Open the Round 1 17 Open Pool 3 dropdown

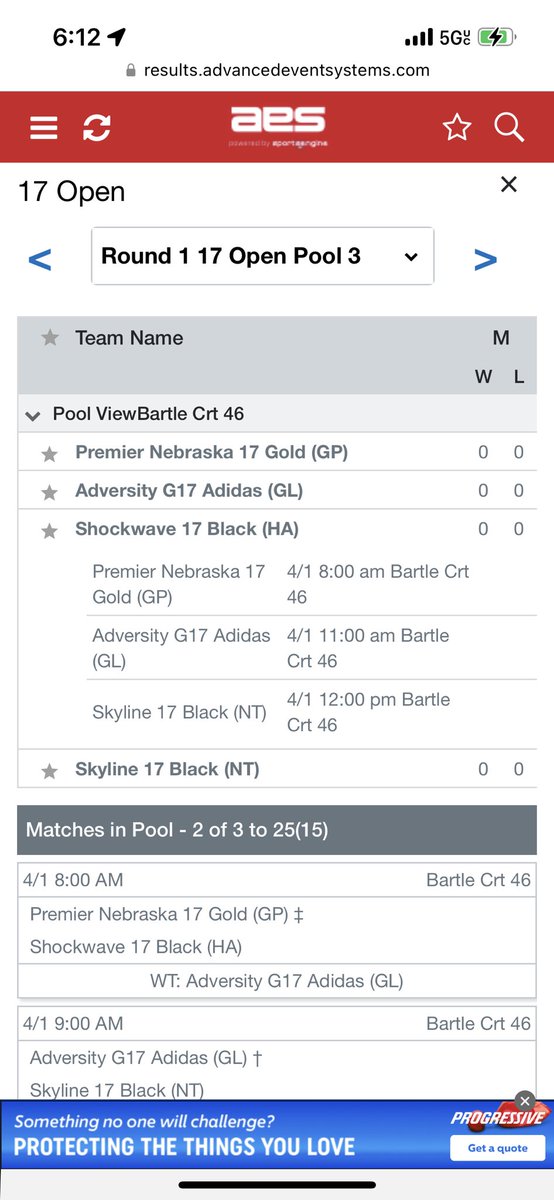[263, 256]
